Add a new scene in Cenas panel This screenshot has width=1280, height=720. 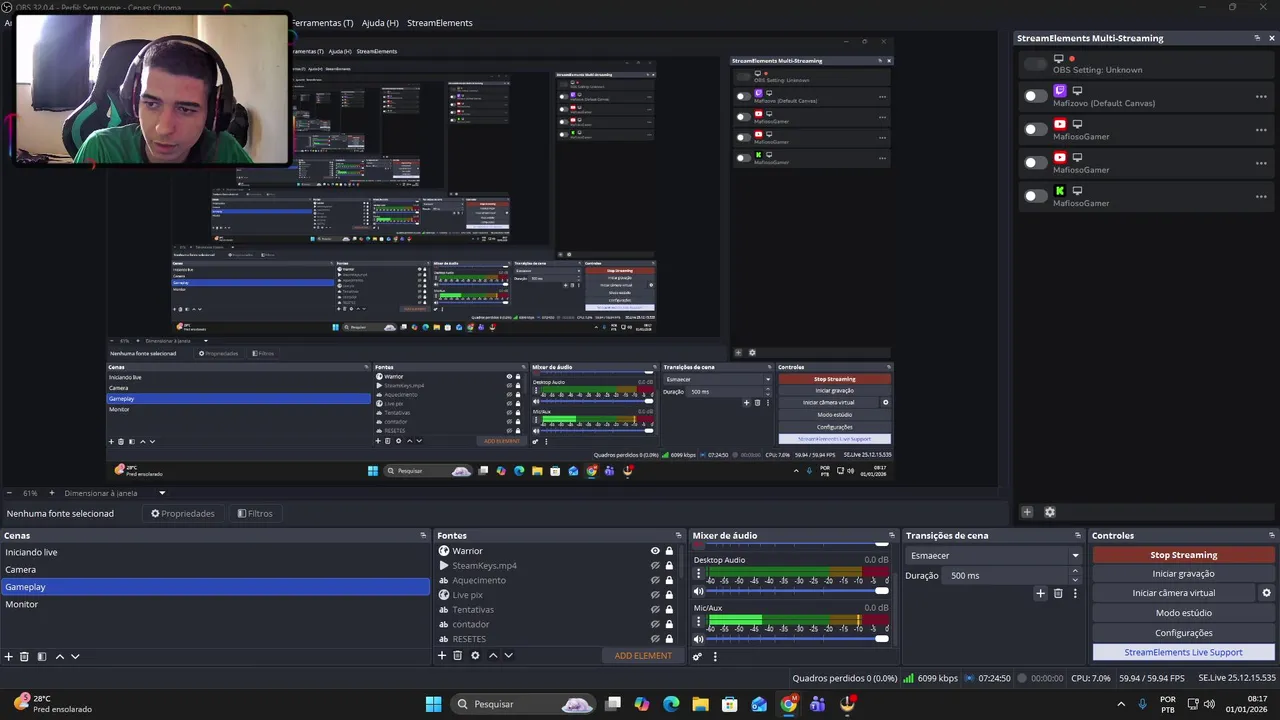pyautogui.click(x=9, y=656)
